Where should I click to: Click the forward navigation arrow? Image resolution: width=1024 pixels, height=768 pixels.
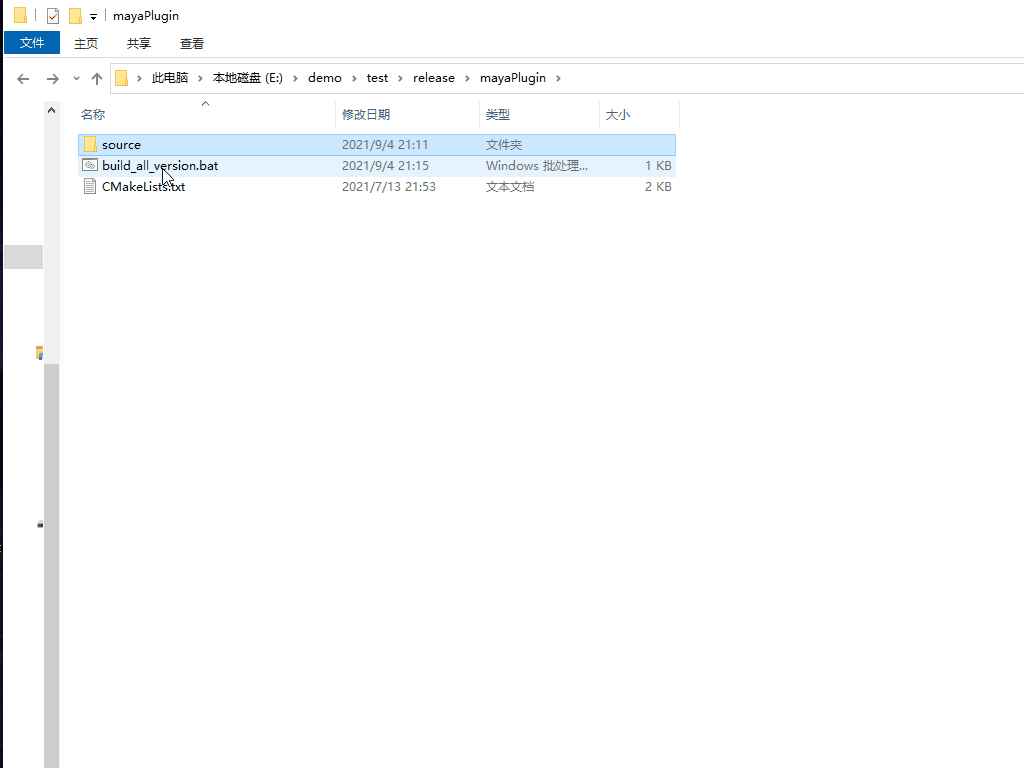tap(52, 78)
